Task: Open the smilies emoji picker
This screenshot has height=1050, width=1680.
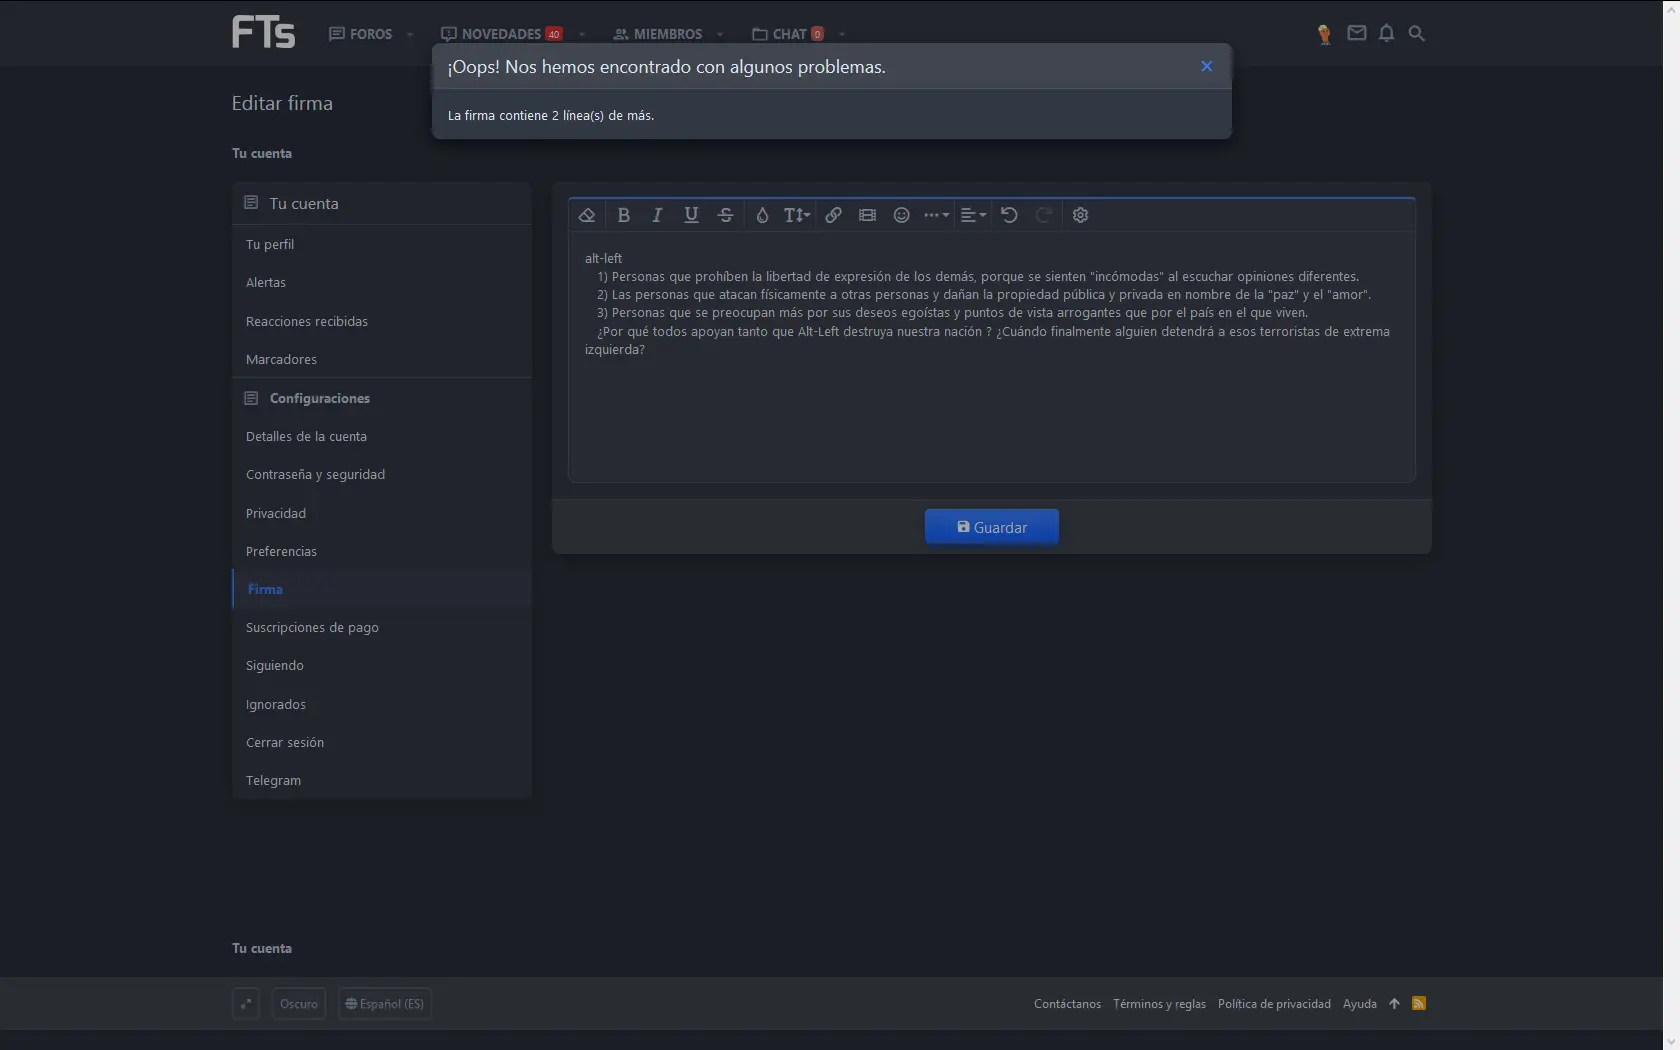Action: [902, 215]
